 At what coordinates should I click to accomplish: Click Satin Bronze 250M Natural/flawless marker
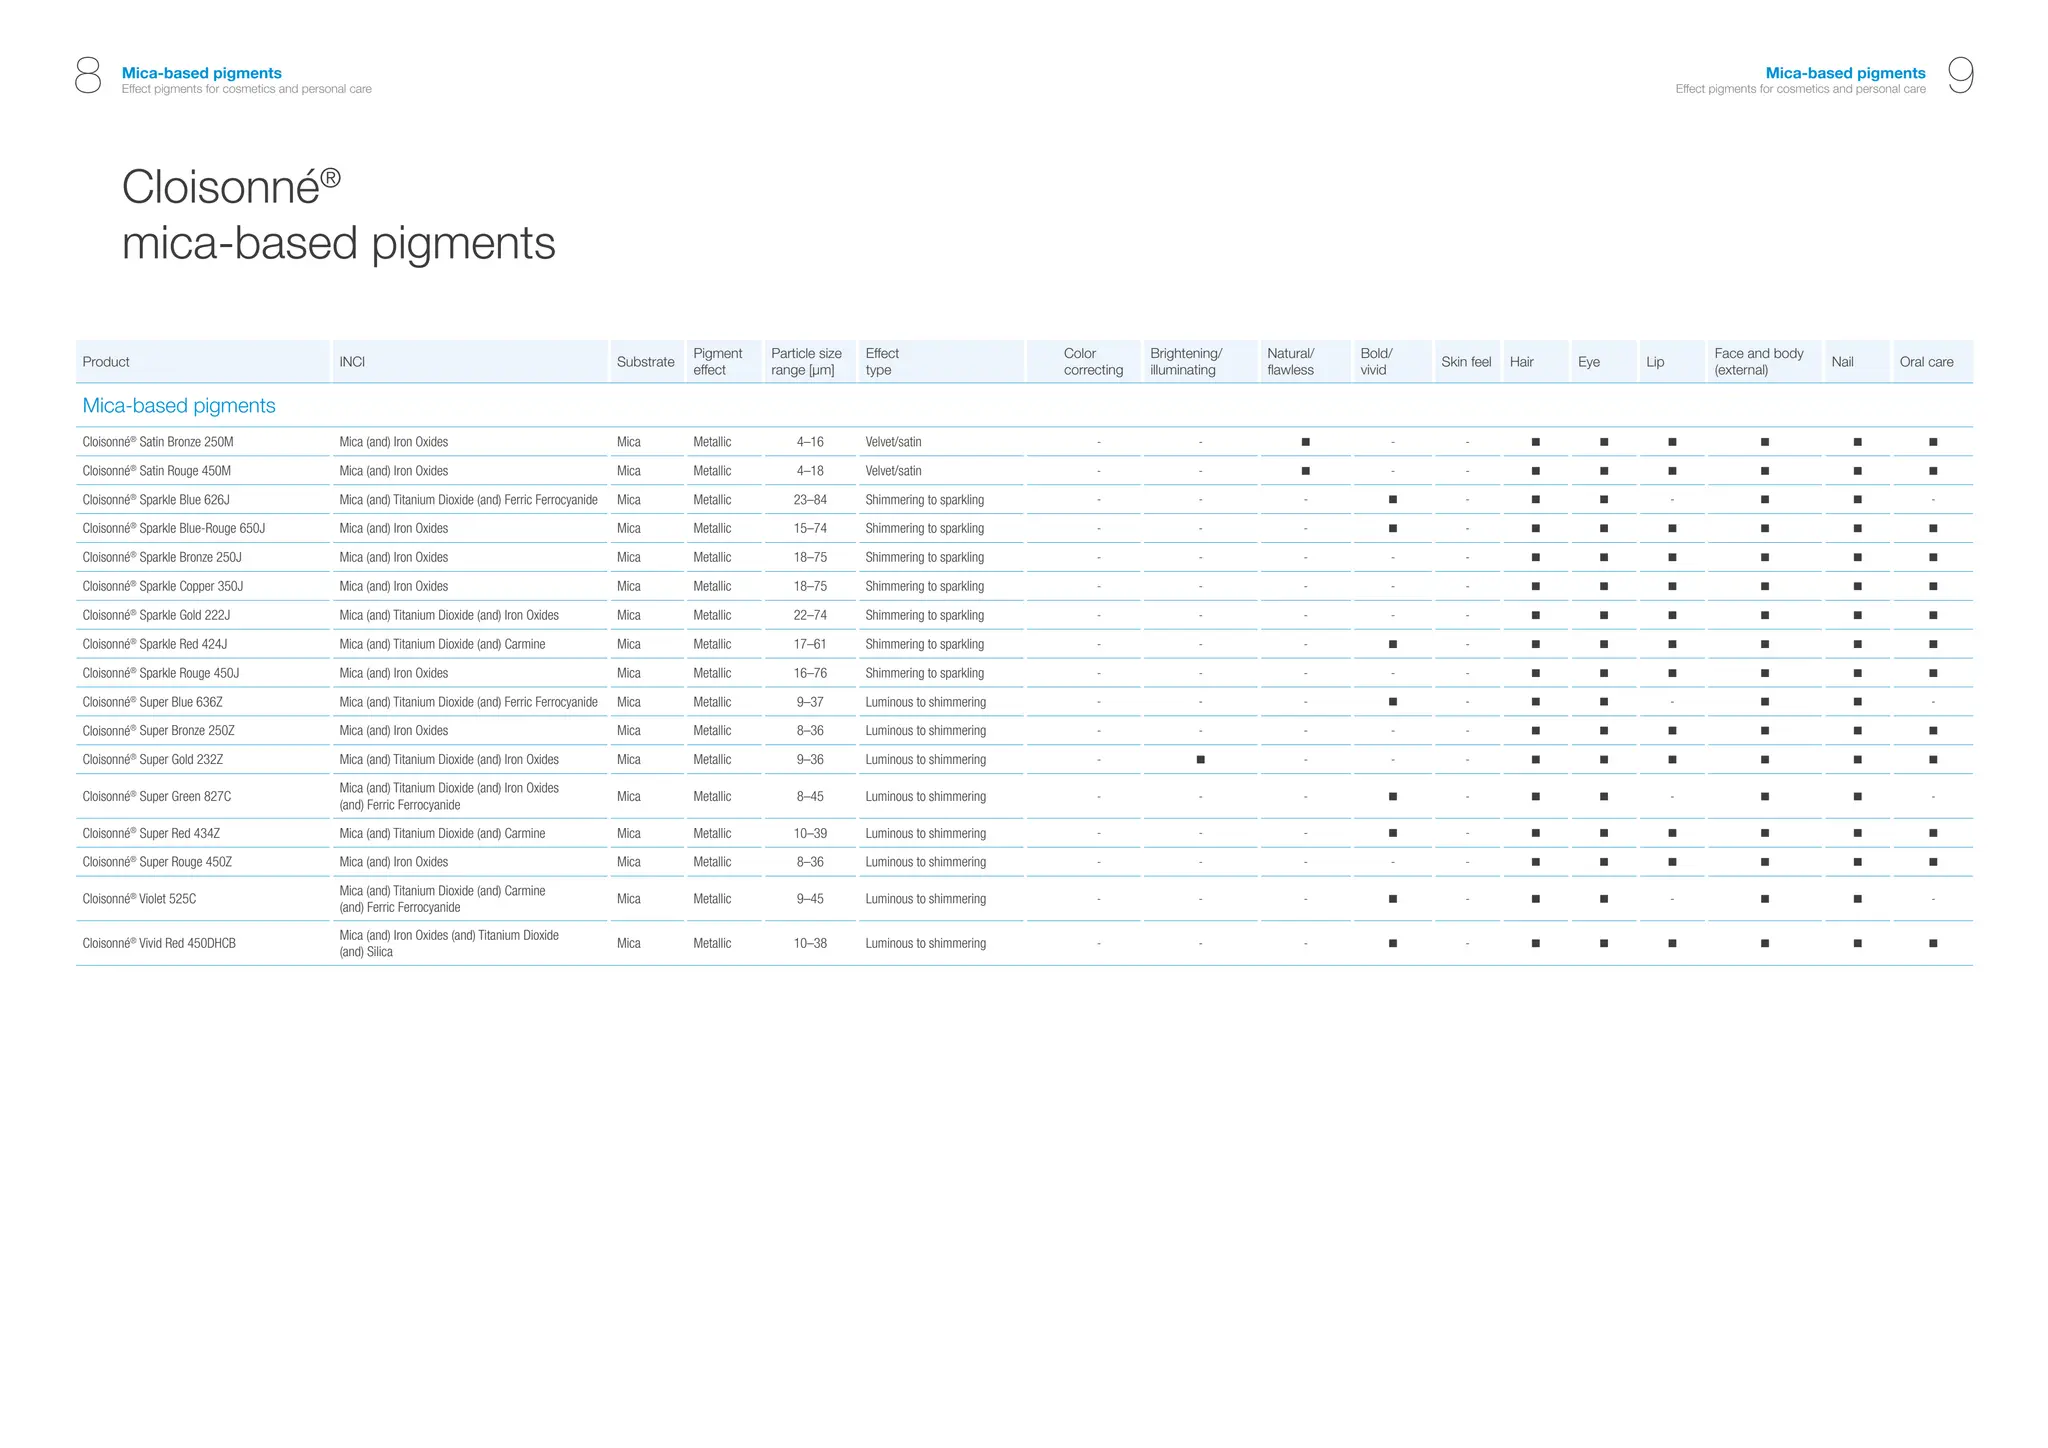coord(1305,442)
